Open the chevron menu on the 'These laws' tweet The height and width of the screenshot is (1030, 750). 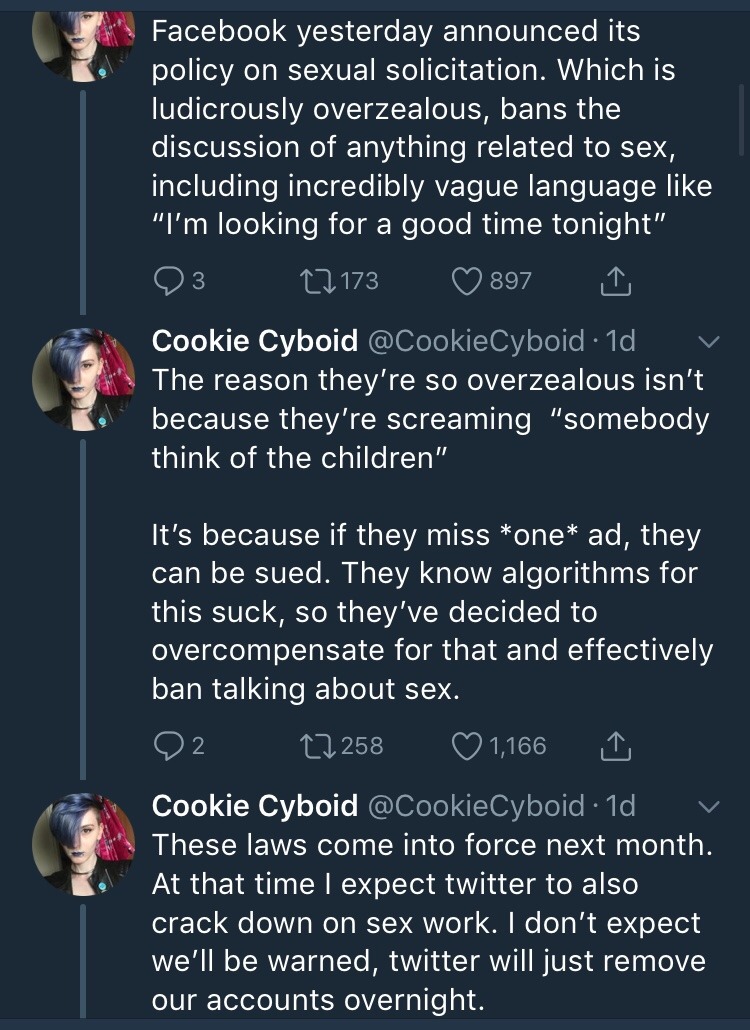[x=708, y=806]
